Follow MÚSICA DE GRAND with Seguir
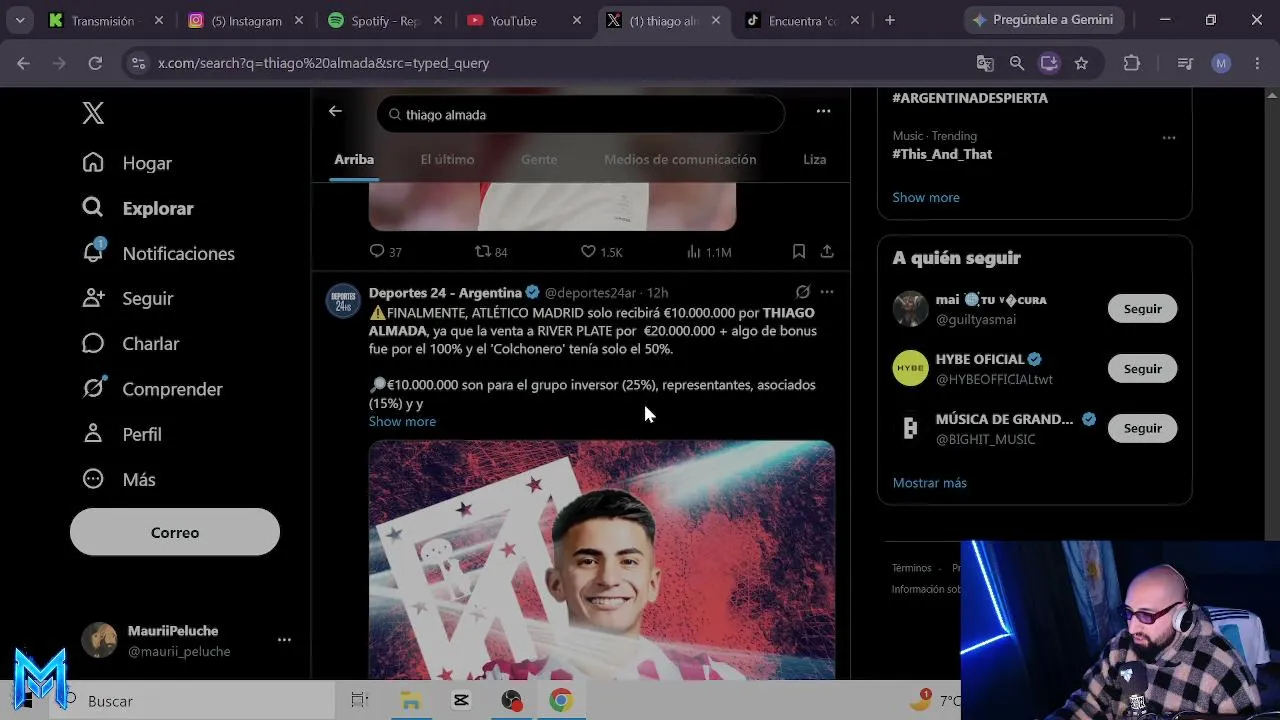 click(1142, 428)
